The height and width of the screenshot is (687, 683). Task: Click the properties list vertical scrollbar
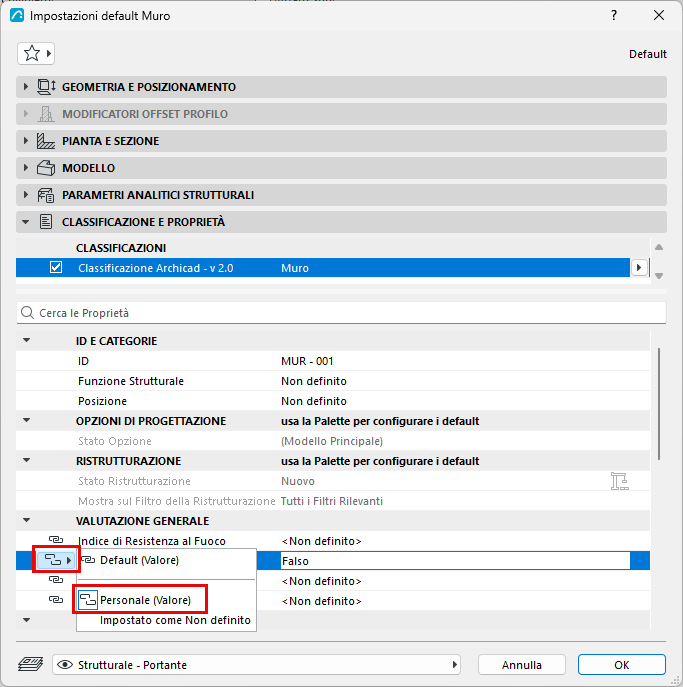coord(659,404)
